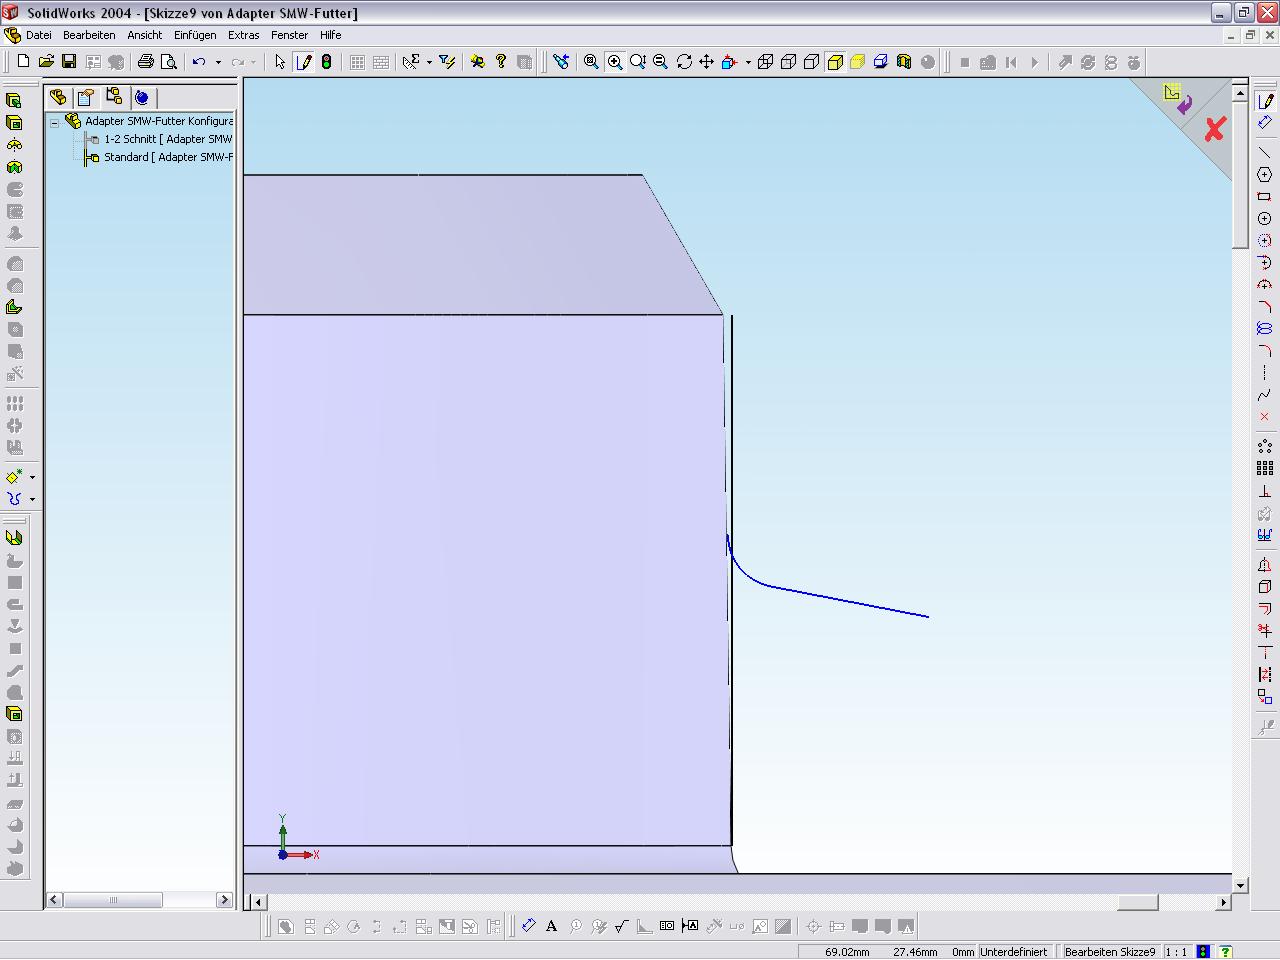Click the Rotate View icon
Screen dimensions: 1280x960
[x=684, y=62]
